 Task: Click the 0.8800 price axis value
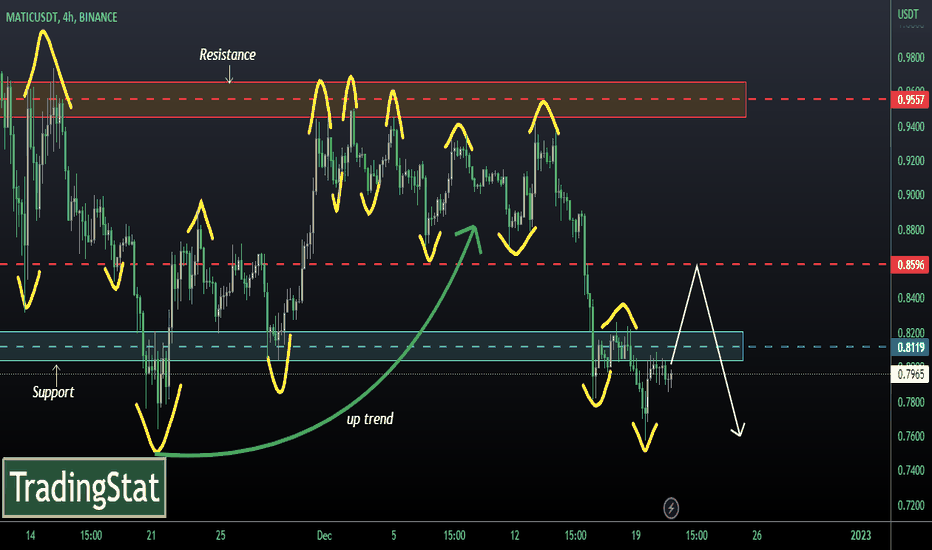click(911, 230)
